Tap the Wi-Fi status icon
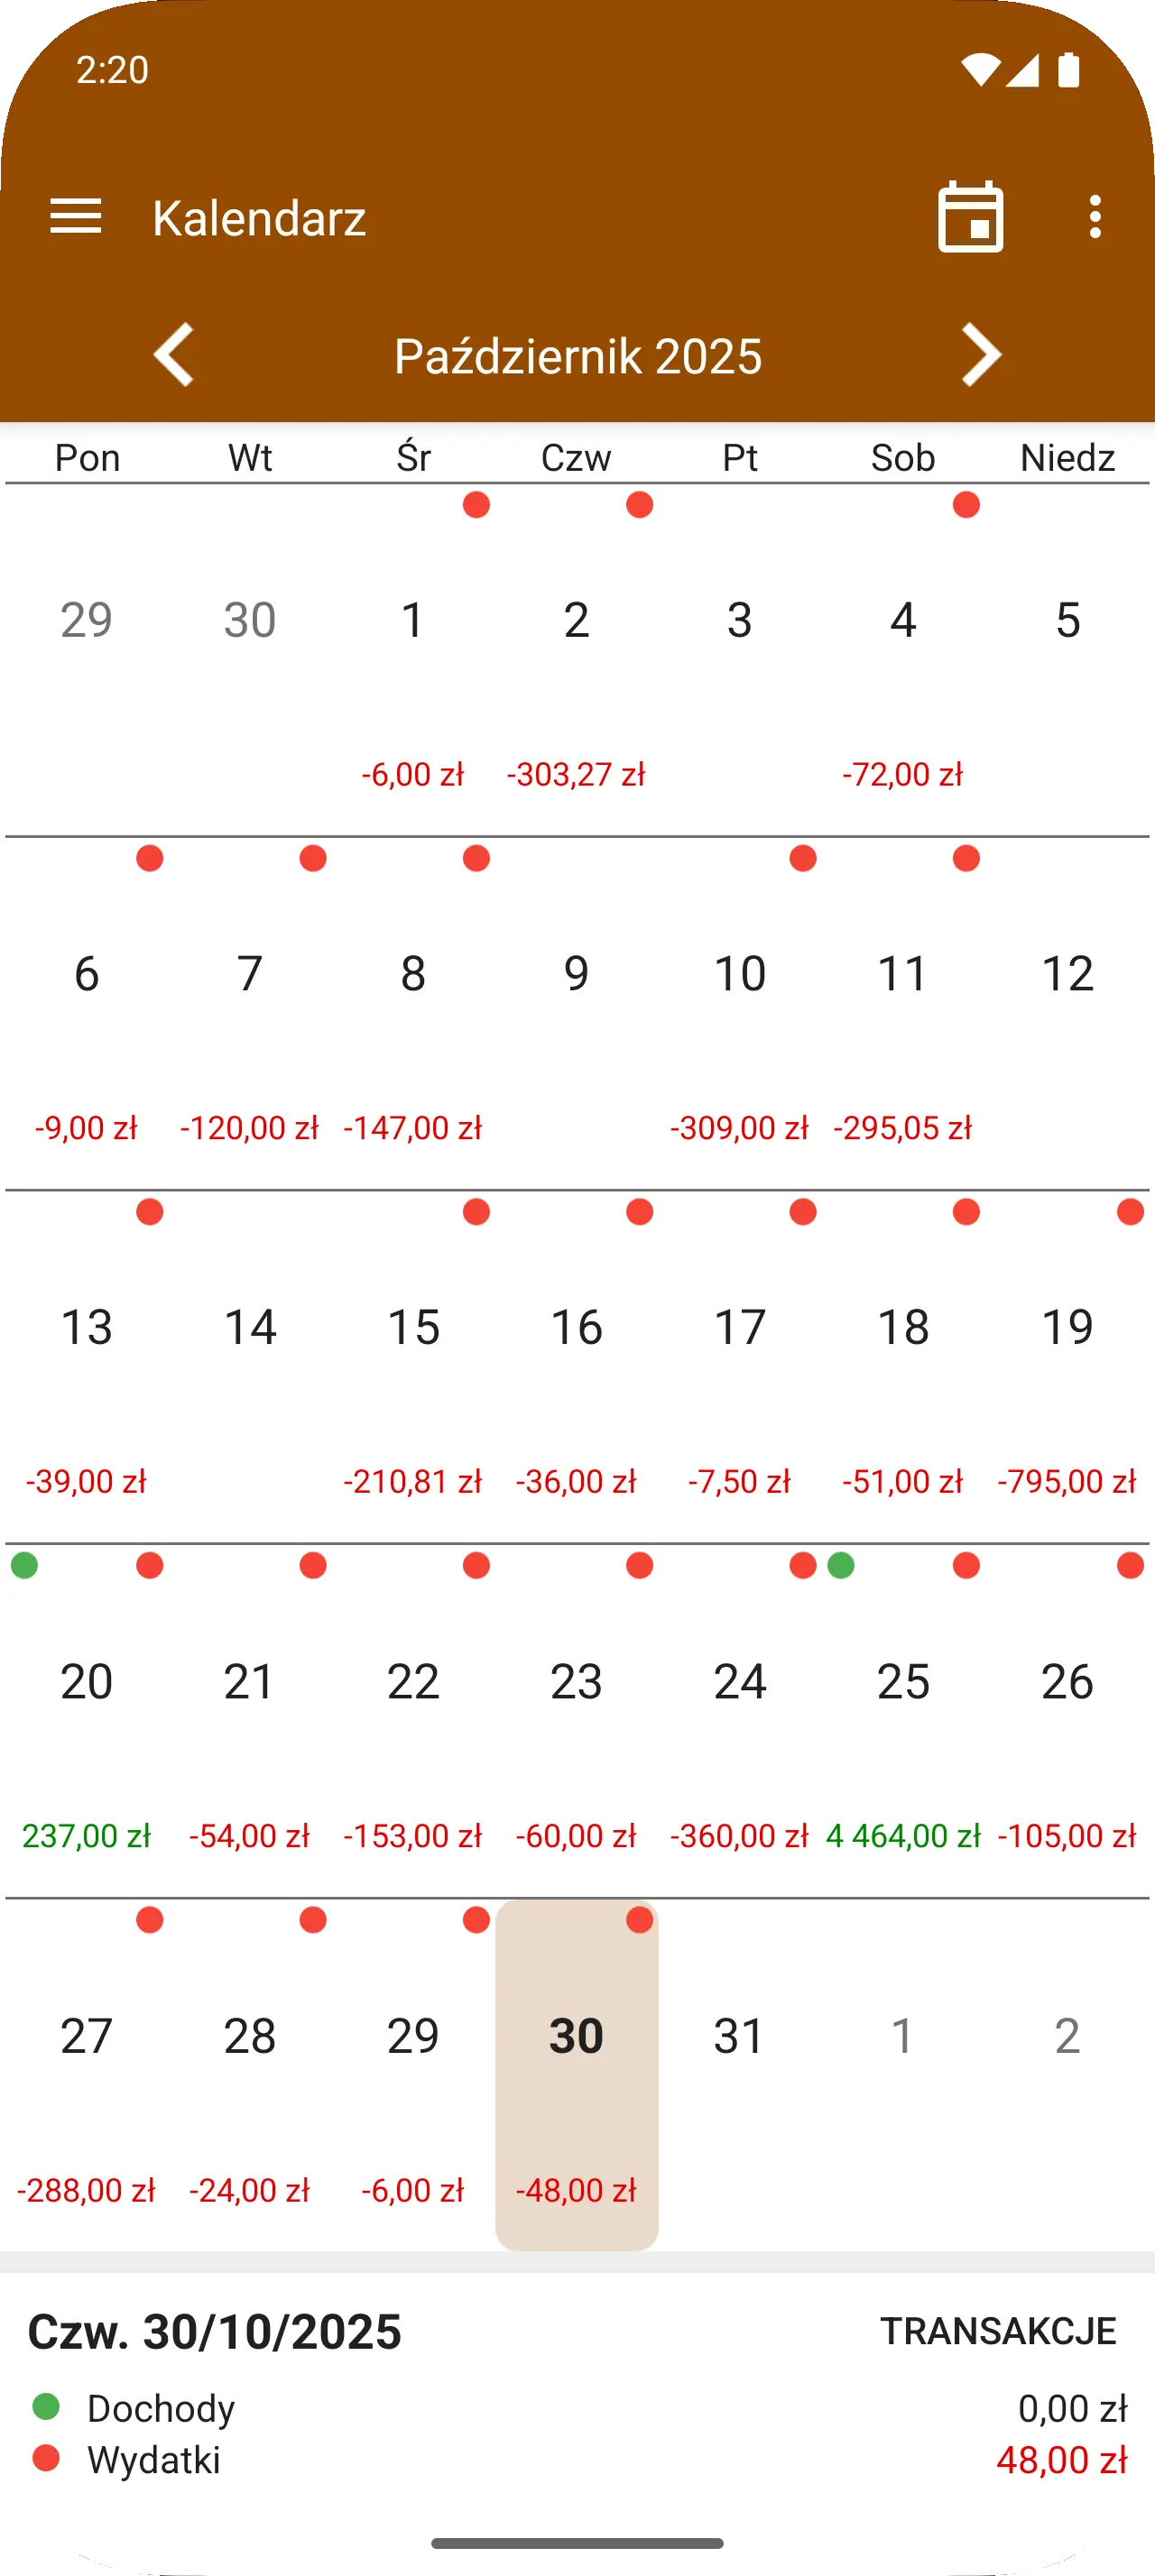Image resolution: width=1155 pixels, height=2576 pixels. tap(980, 70)
